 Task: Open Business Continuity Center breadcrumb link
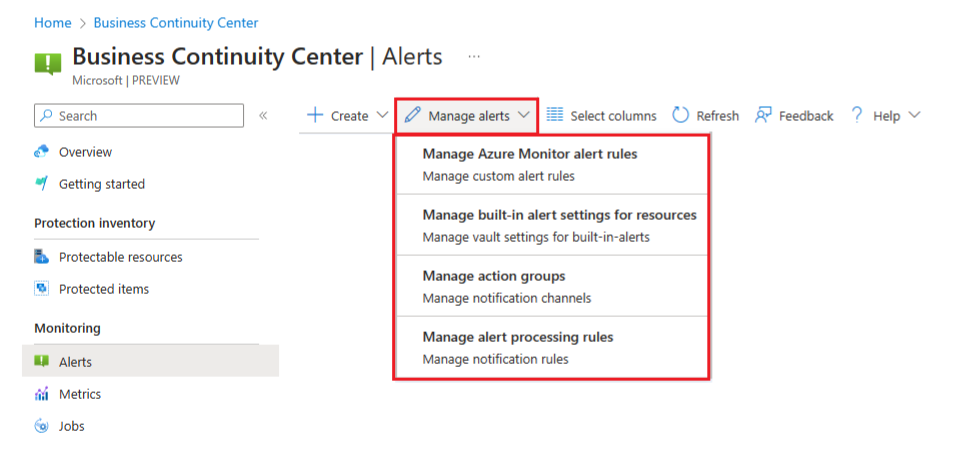(176, 23)
